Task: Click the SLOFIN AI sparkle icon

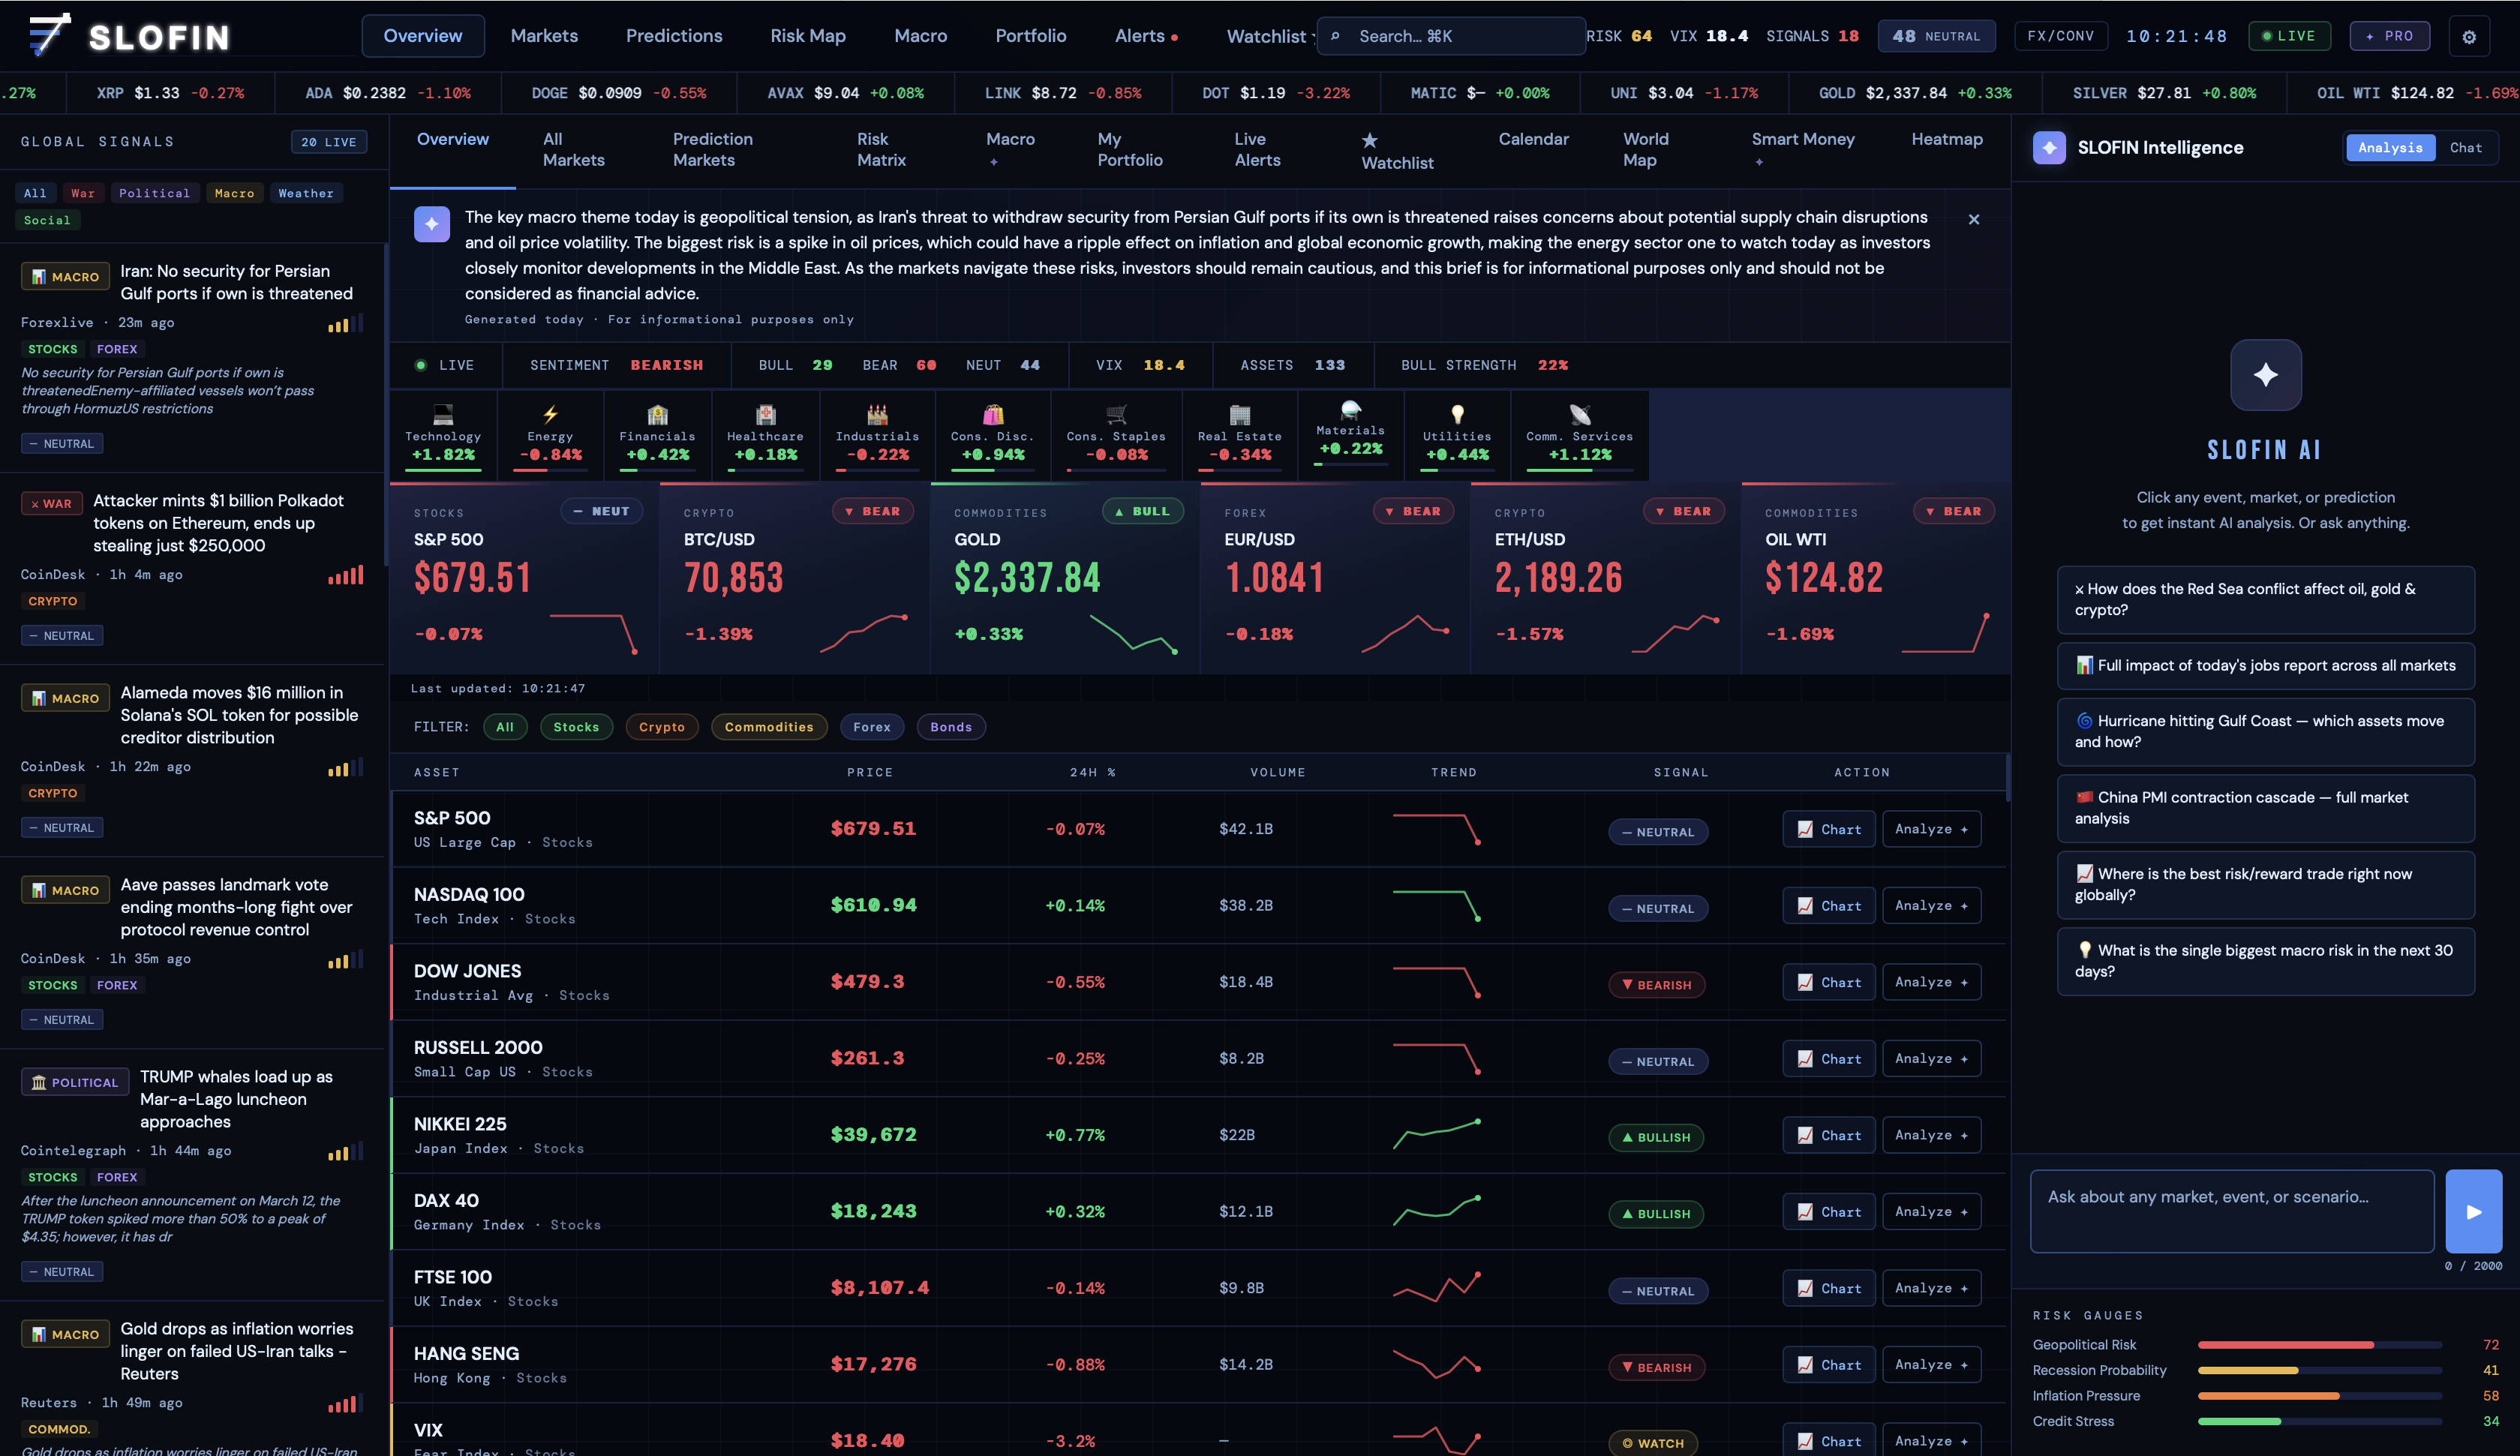Action: click(2265, 375)
